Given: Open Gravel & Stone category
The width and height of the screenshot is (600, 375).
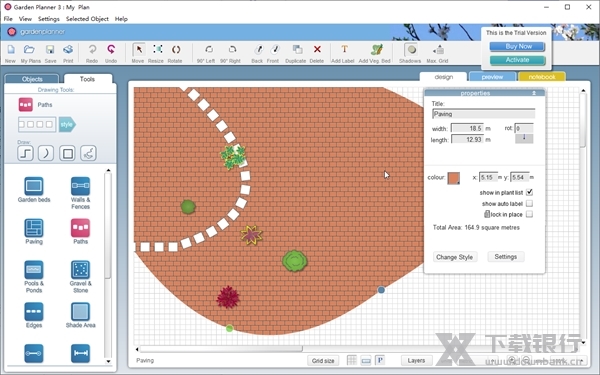Looking at the screenshot, I should click(80, 270).
